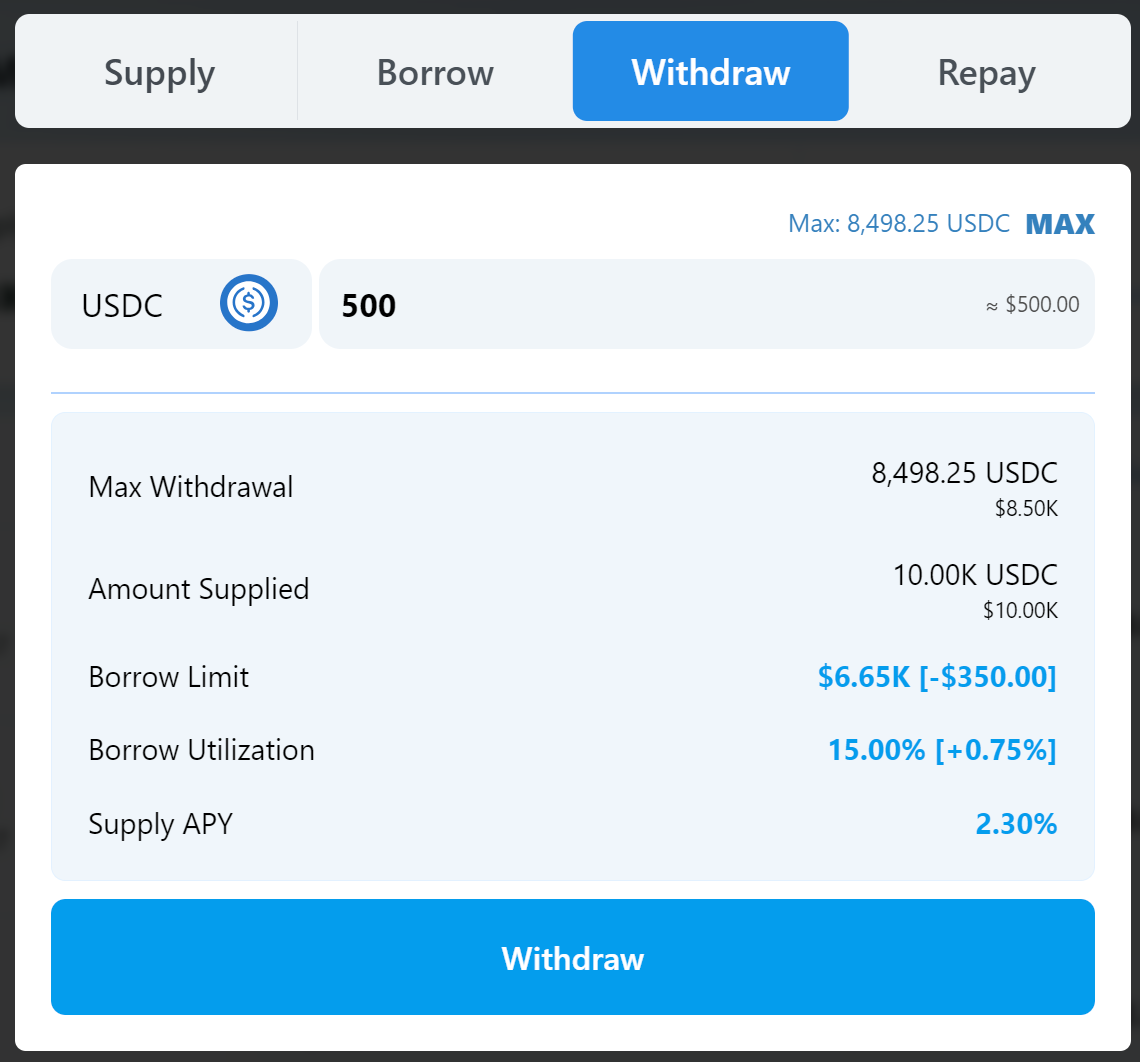Image resolution: width=1140 pixels, height=1062 pixels.
Task: Click the USDC coin icon
Action: (249, 303)
